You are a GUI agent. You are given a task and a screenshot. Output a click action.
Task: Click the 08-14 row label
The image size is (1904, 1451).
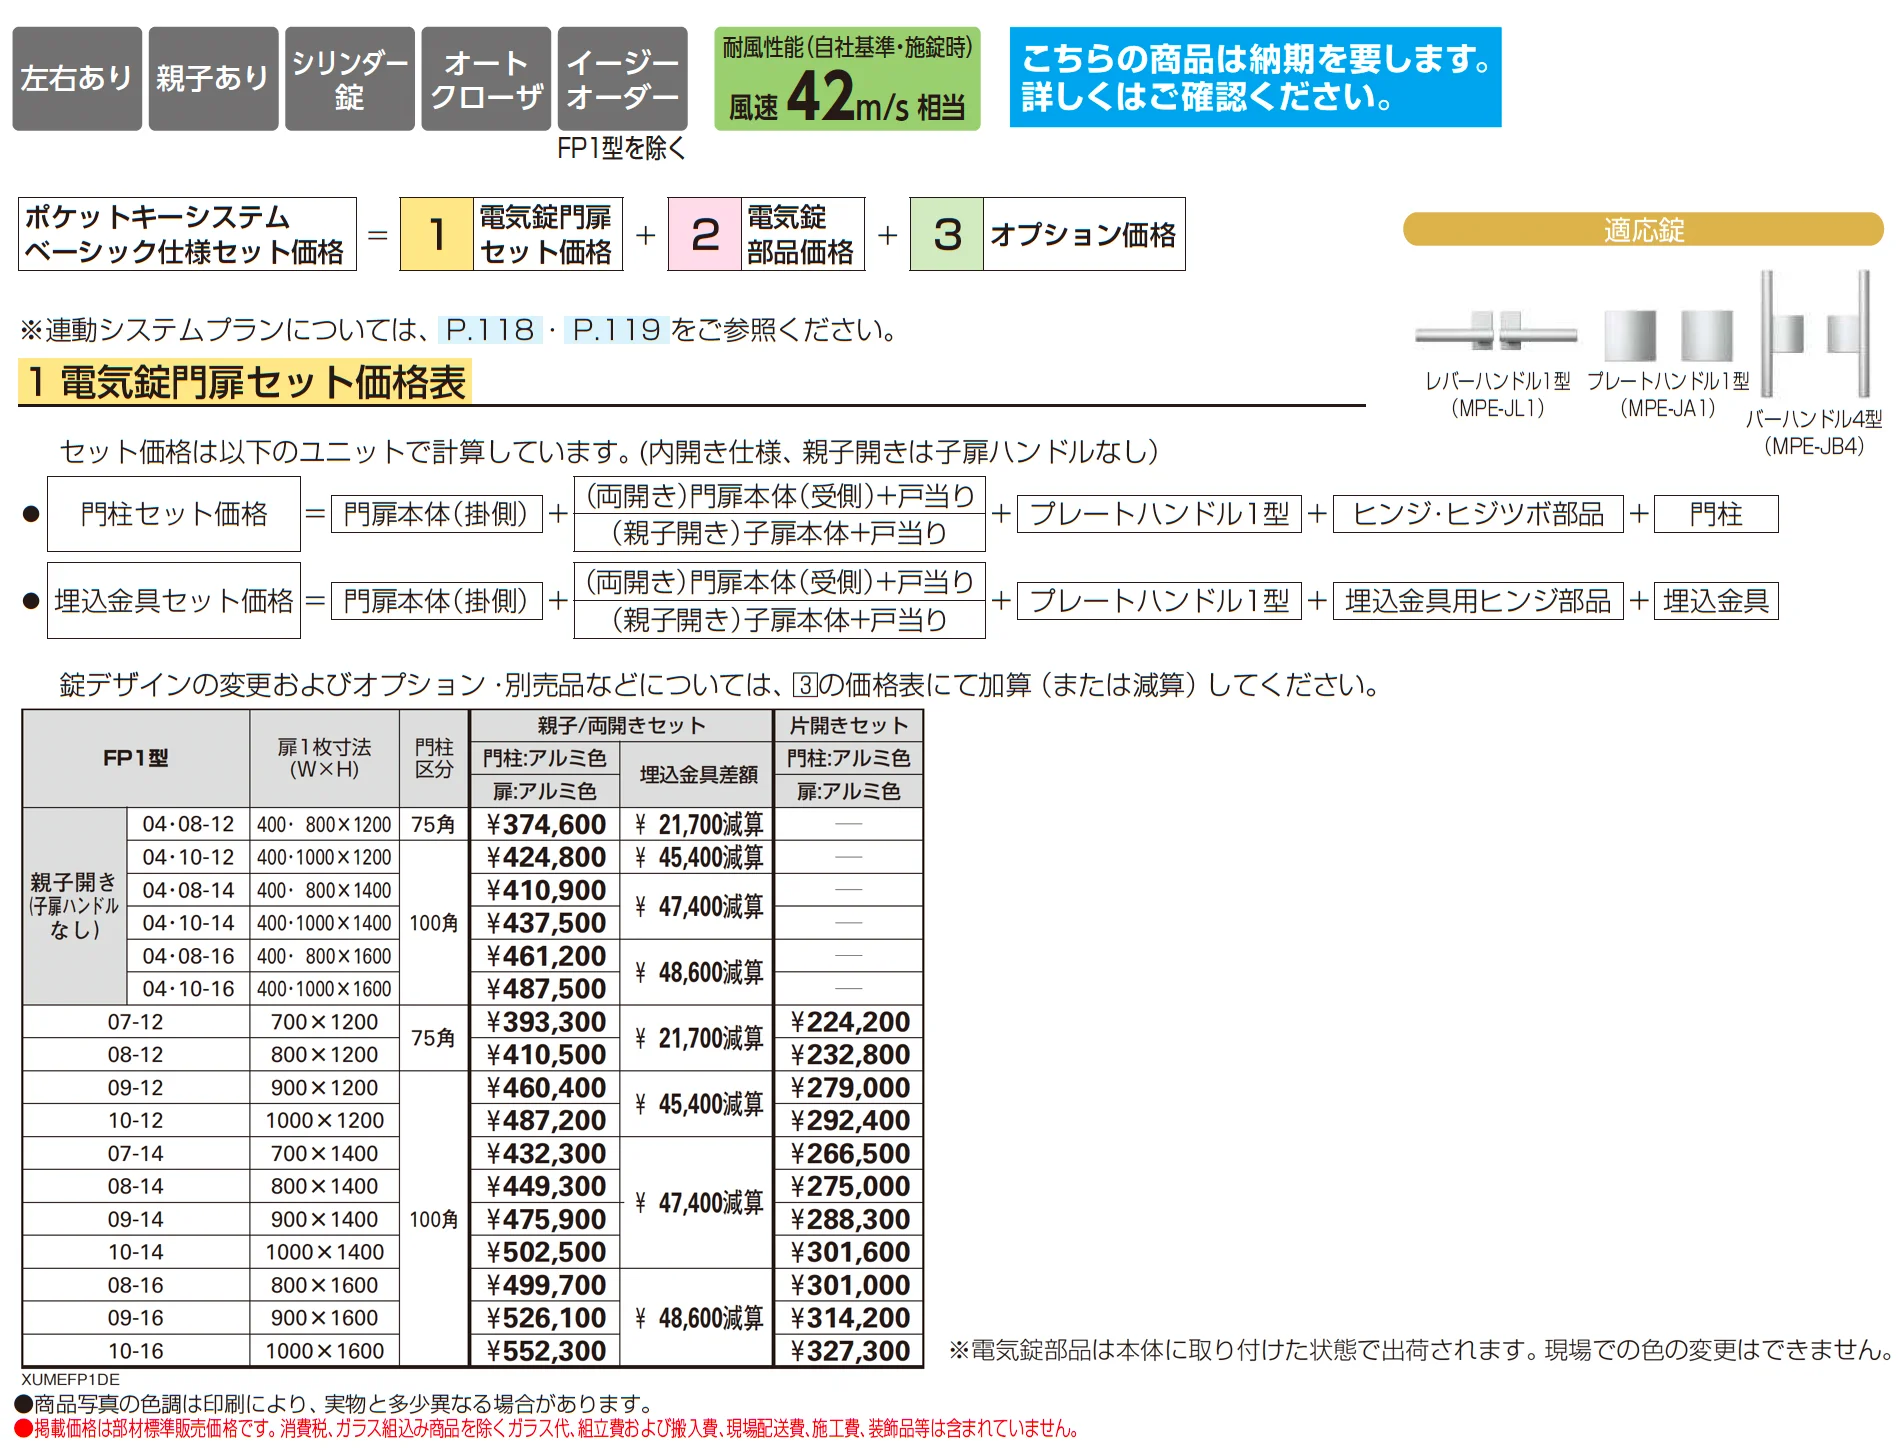(x=136, y=1187)
